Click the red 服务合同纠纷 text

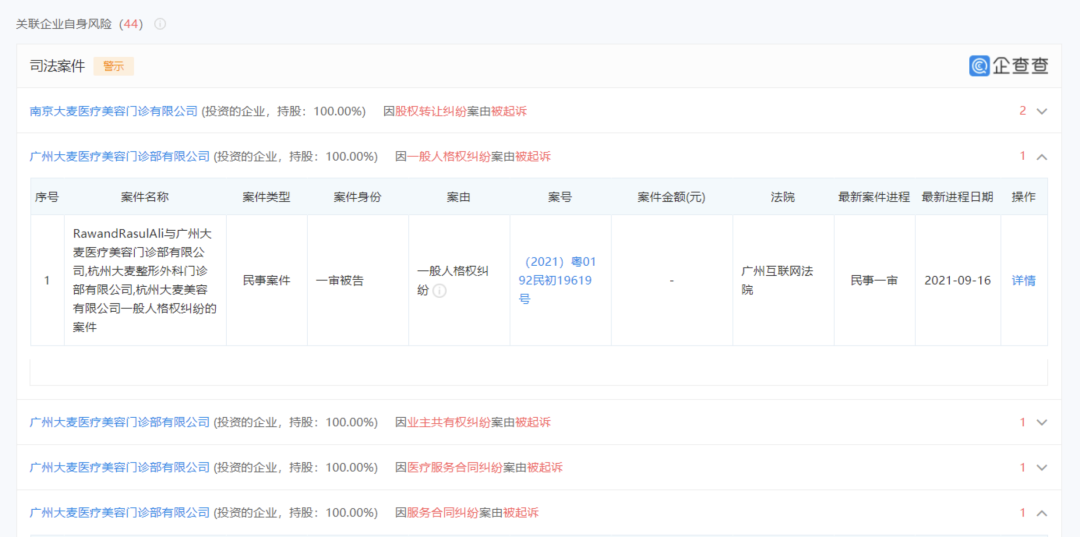442,513
